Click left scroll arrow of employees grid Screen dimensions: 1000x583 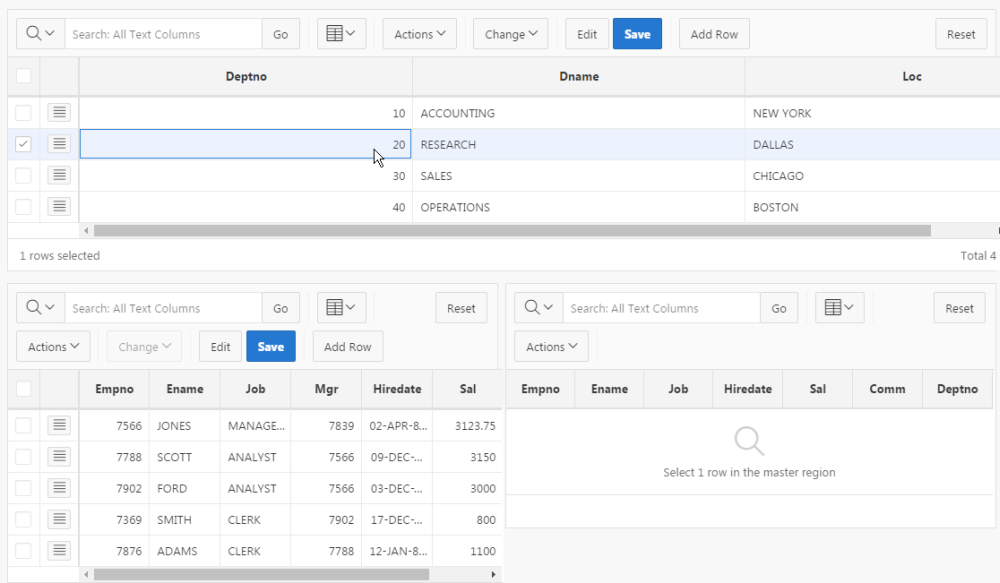pyautogui.click(x=86, y=574)
